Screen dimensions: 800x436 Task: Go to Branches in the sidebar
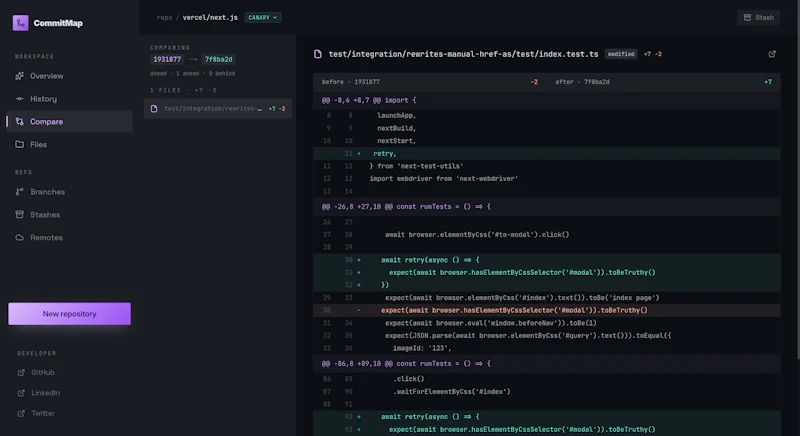[x=69, y=192]
